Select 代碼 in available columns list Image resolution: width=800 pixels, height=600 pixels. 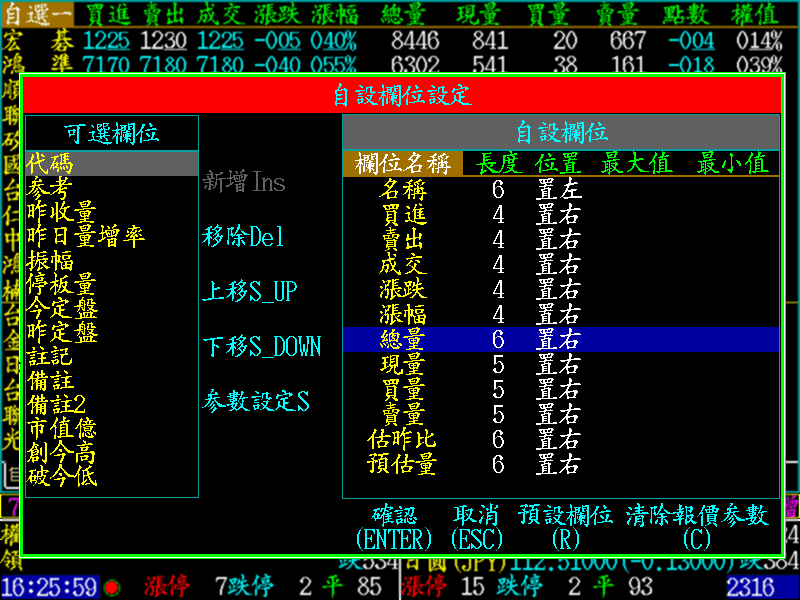(50, 164)
